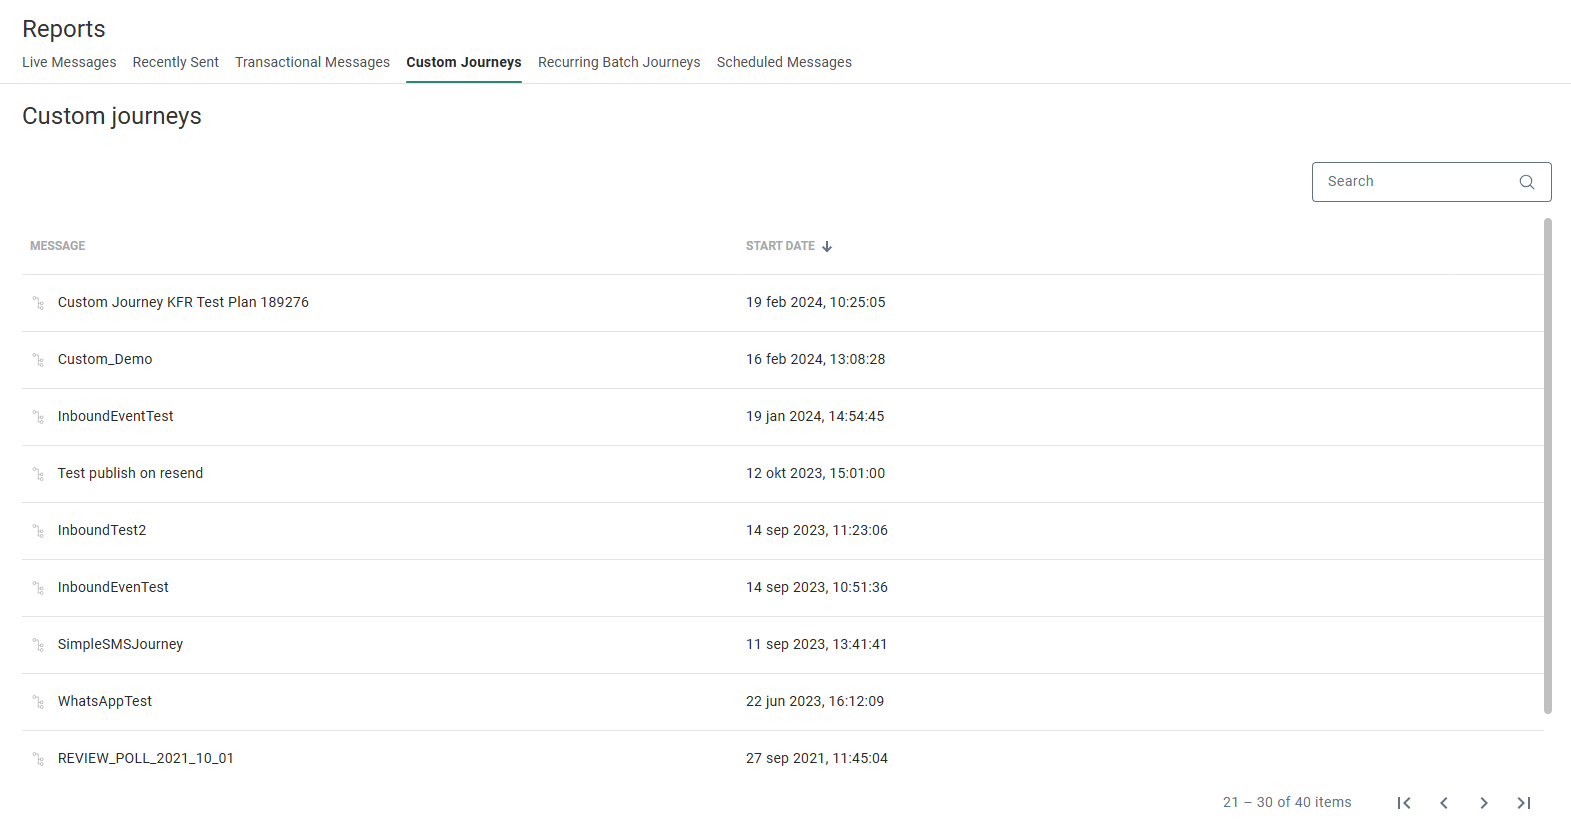
Task: Go to the next page
Action: pos(1484,803)
